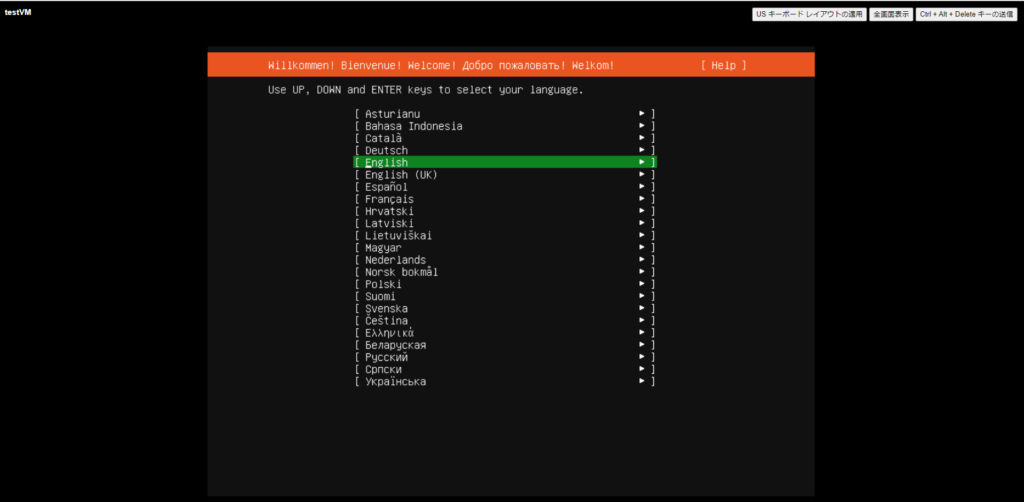Image resolution: width=1024 pixels, height=502 pixels.
Task: Pick English (UK) language
Action: pyautogui.click(x=505, y=175)
